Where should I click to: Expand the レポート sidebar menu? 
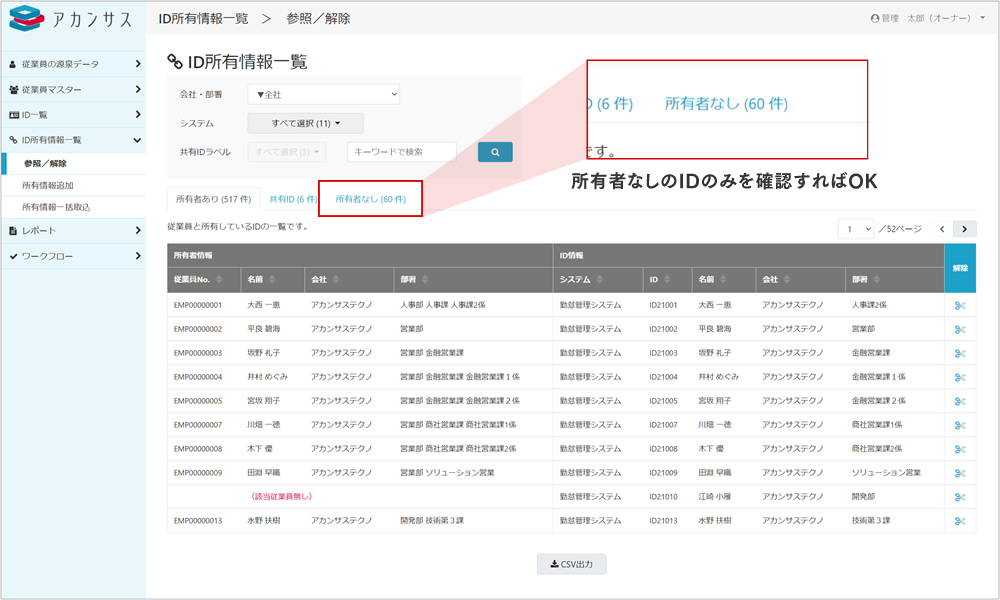[x=73, y=231]
